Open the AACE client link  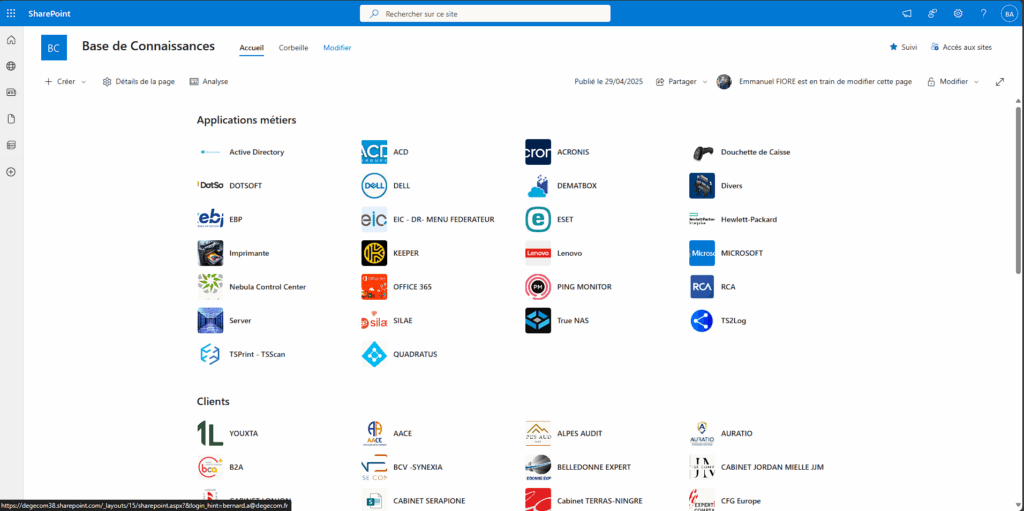click(402, 433)
